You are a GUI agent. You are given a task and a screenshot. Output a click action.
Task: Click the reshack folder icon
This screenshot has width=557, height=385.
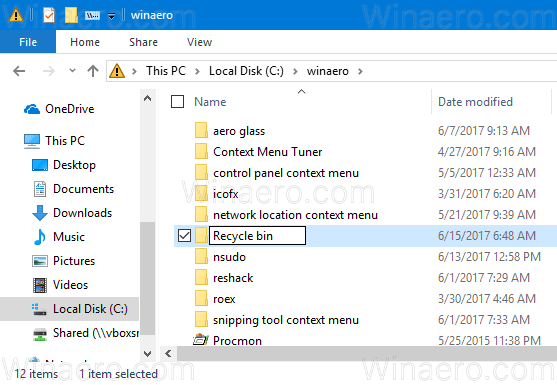(x=201, y=277)
